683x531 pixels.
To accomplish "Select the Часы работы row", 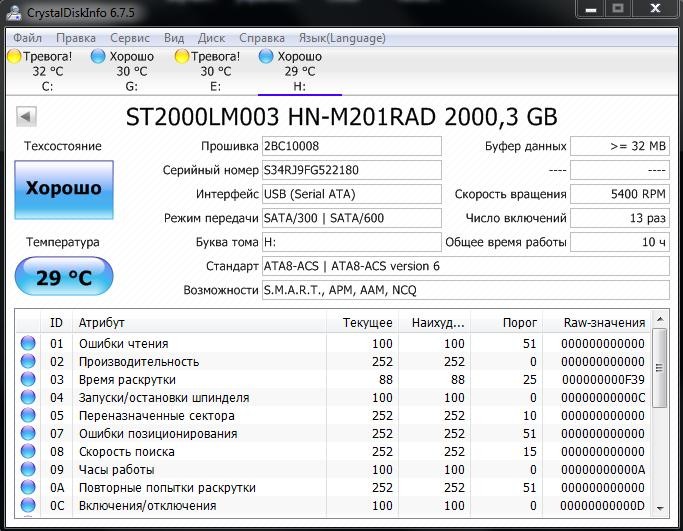I will (333, 470).
